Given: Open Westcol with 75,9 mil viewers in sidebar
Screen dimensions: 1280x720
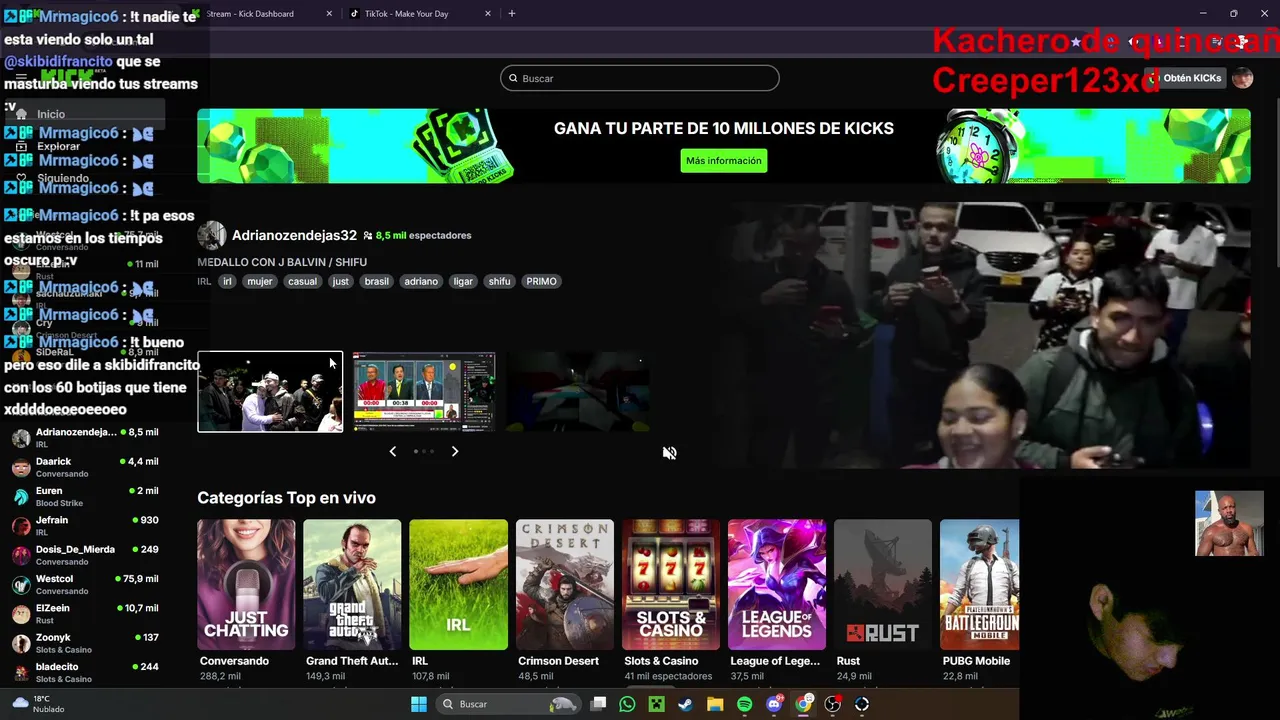Looking at the screenshot, I should pos(85,584).
